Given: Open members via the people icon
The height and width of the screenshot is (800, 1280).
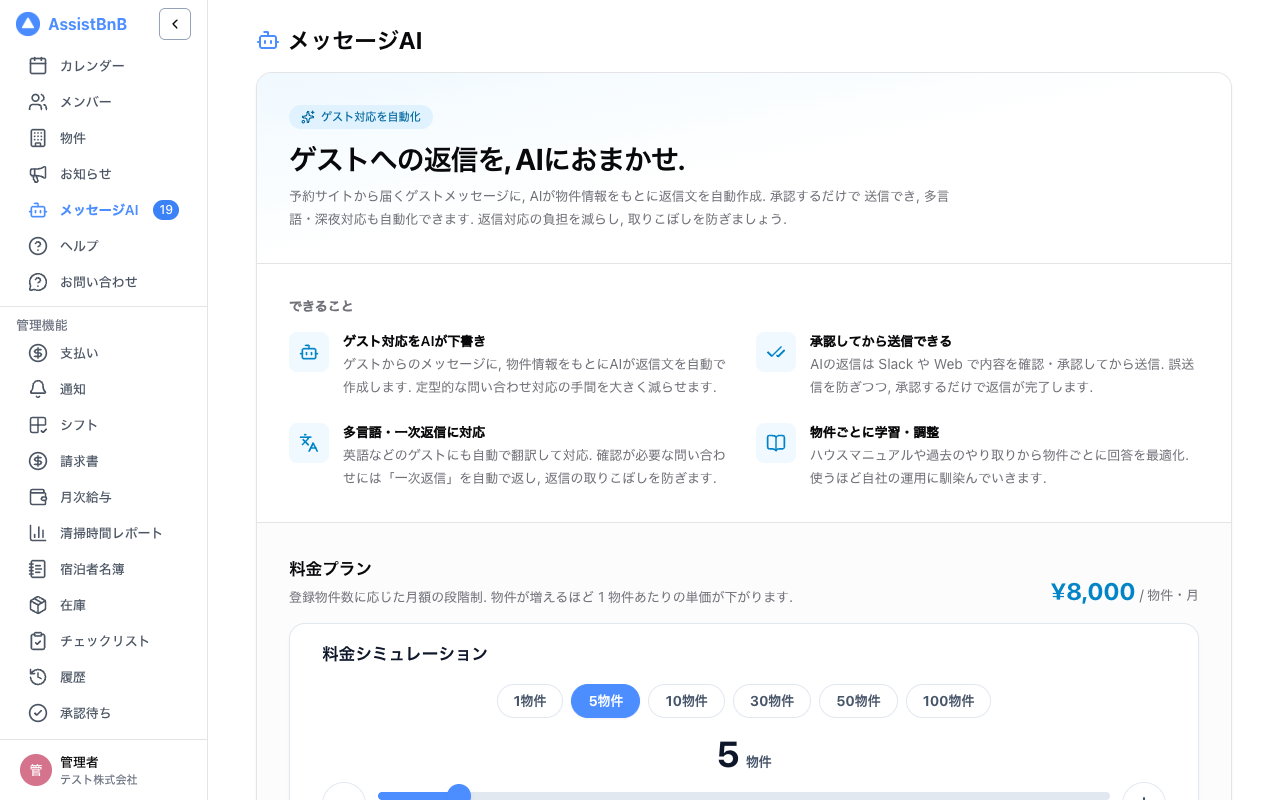Looking at the screenshot, I should click(38, 102).
